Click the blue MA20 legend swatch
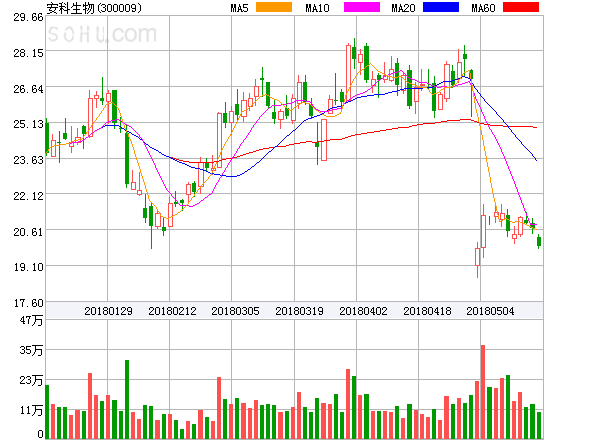600x440 pixels. click(x=441, y=7)
